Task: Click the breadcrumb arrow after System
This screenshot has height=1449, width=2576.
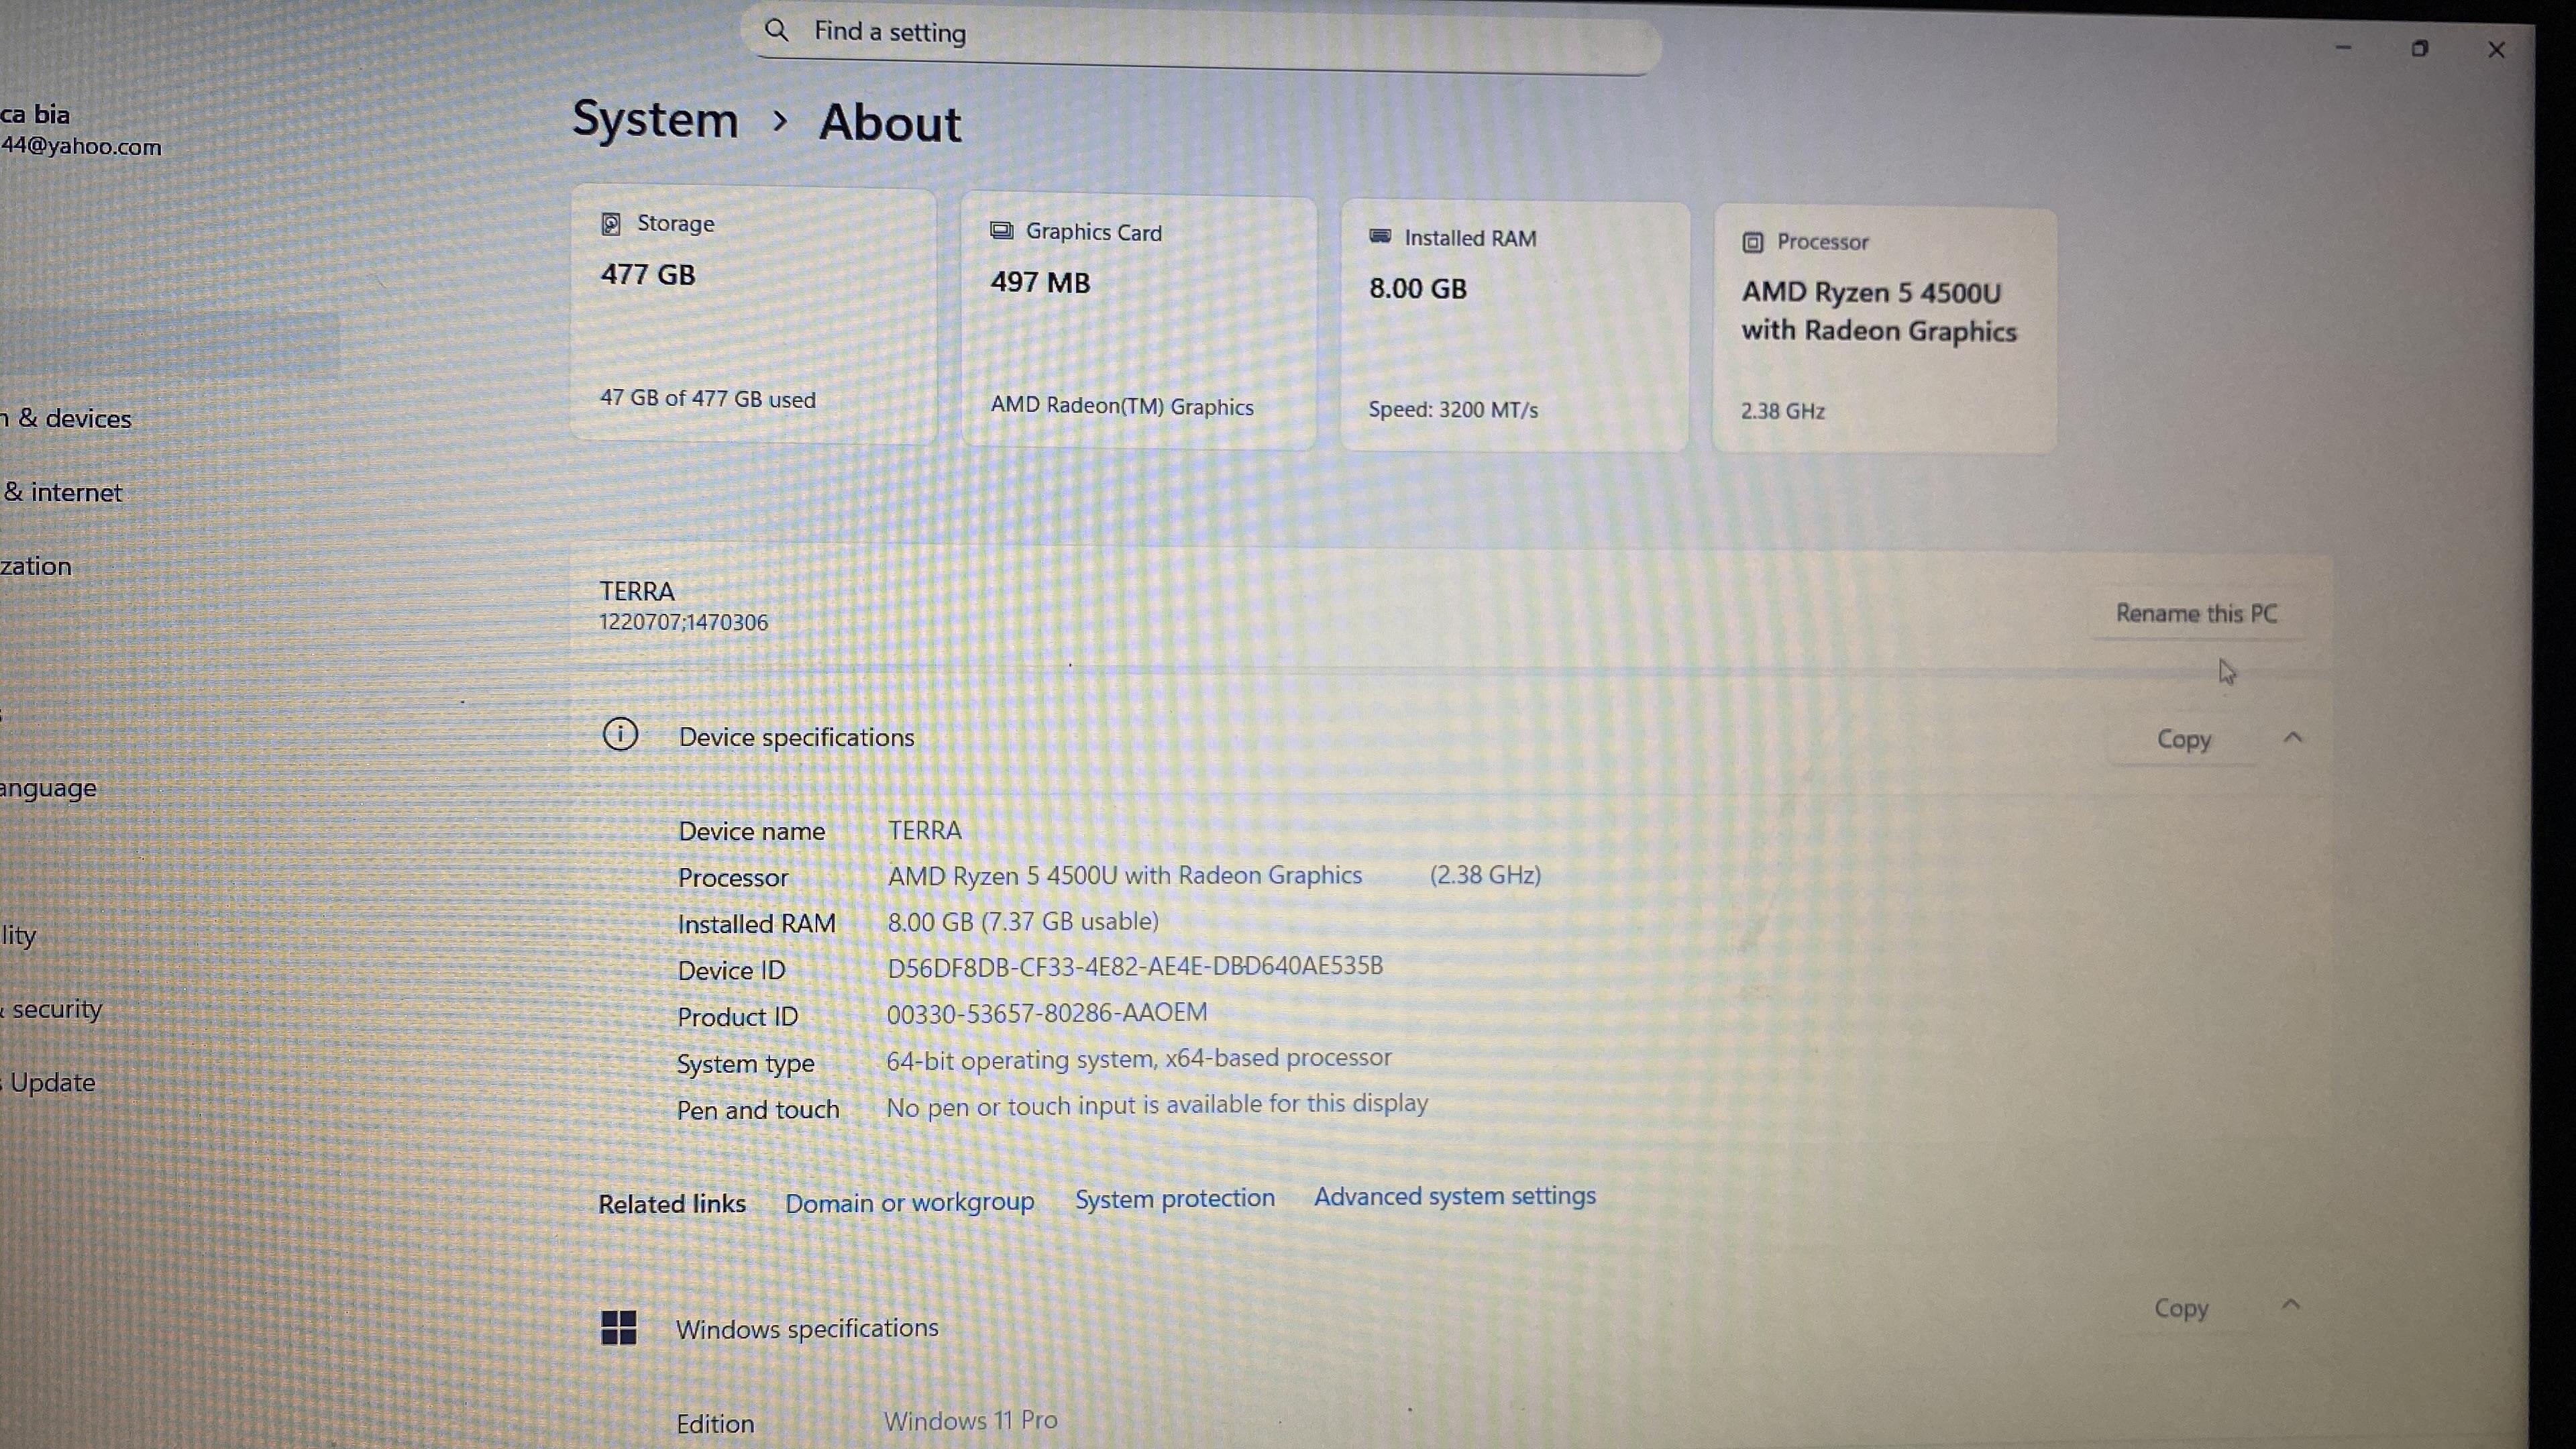Action: click(x=780, y=121)
